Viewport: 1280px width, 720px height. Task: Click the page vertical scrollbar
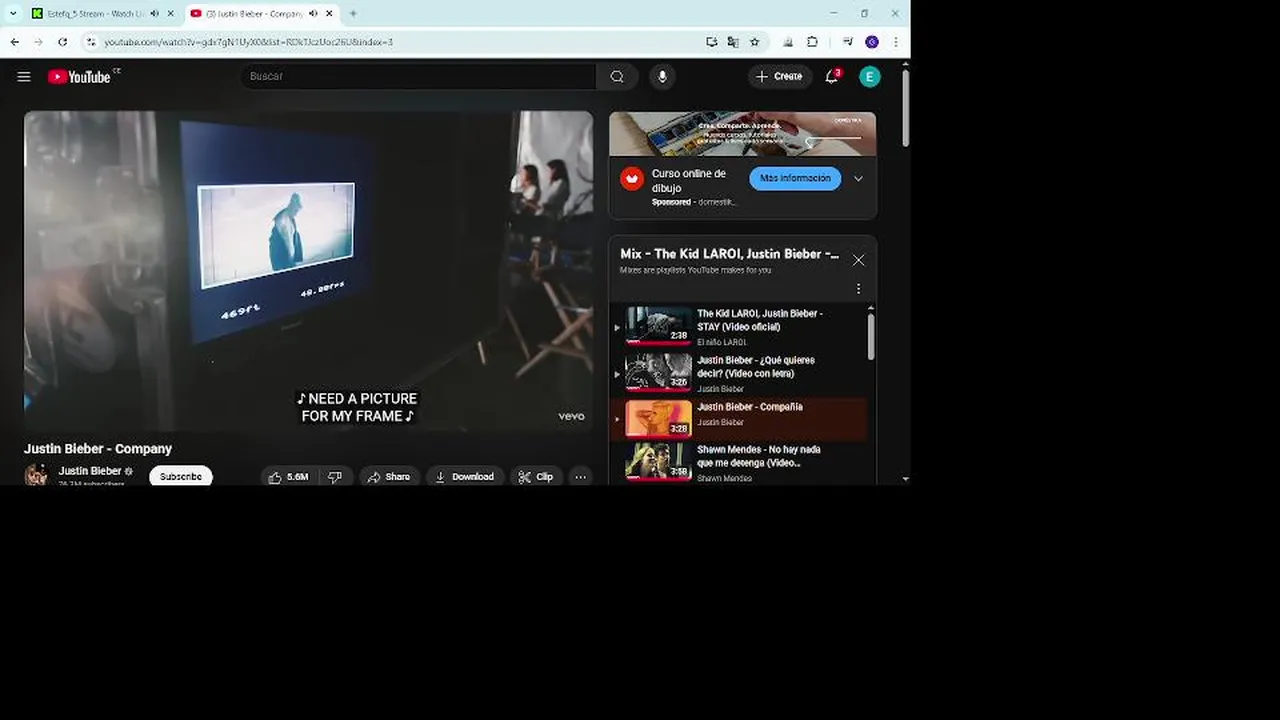[905, 110]
